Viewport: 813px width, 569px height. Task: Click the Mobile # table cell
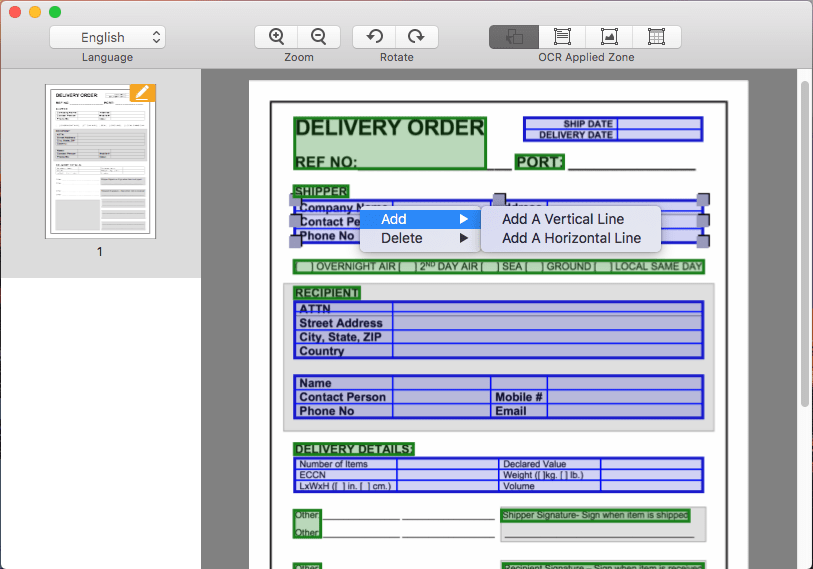518,397
